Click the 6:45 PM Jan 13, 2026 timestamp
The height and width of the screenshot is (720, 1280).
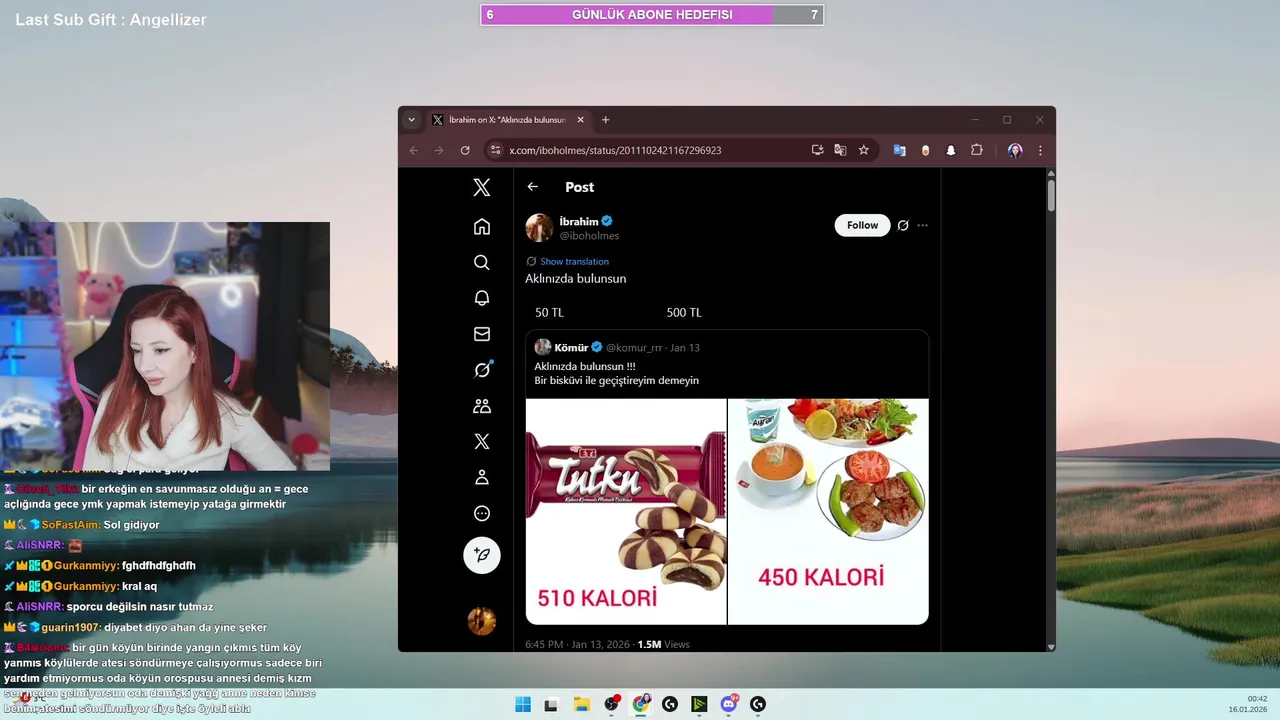[578, 644]
